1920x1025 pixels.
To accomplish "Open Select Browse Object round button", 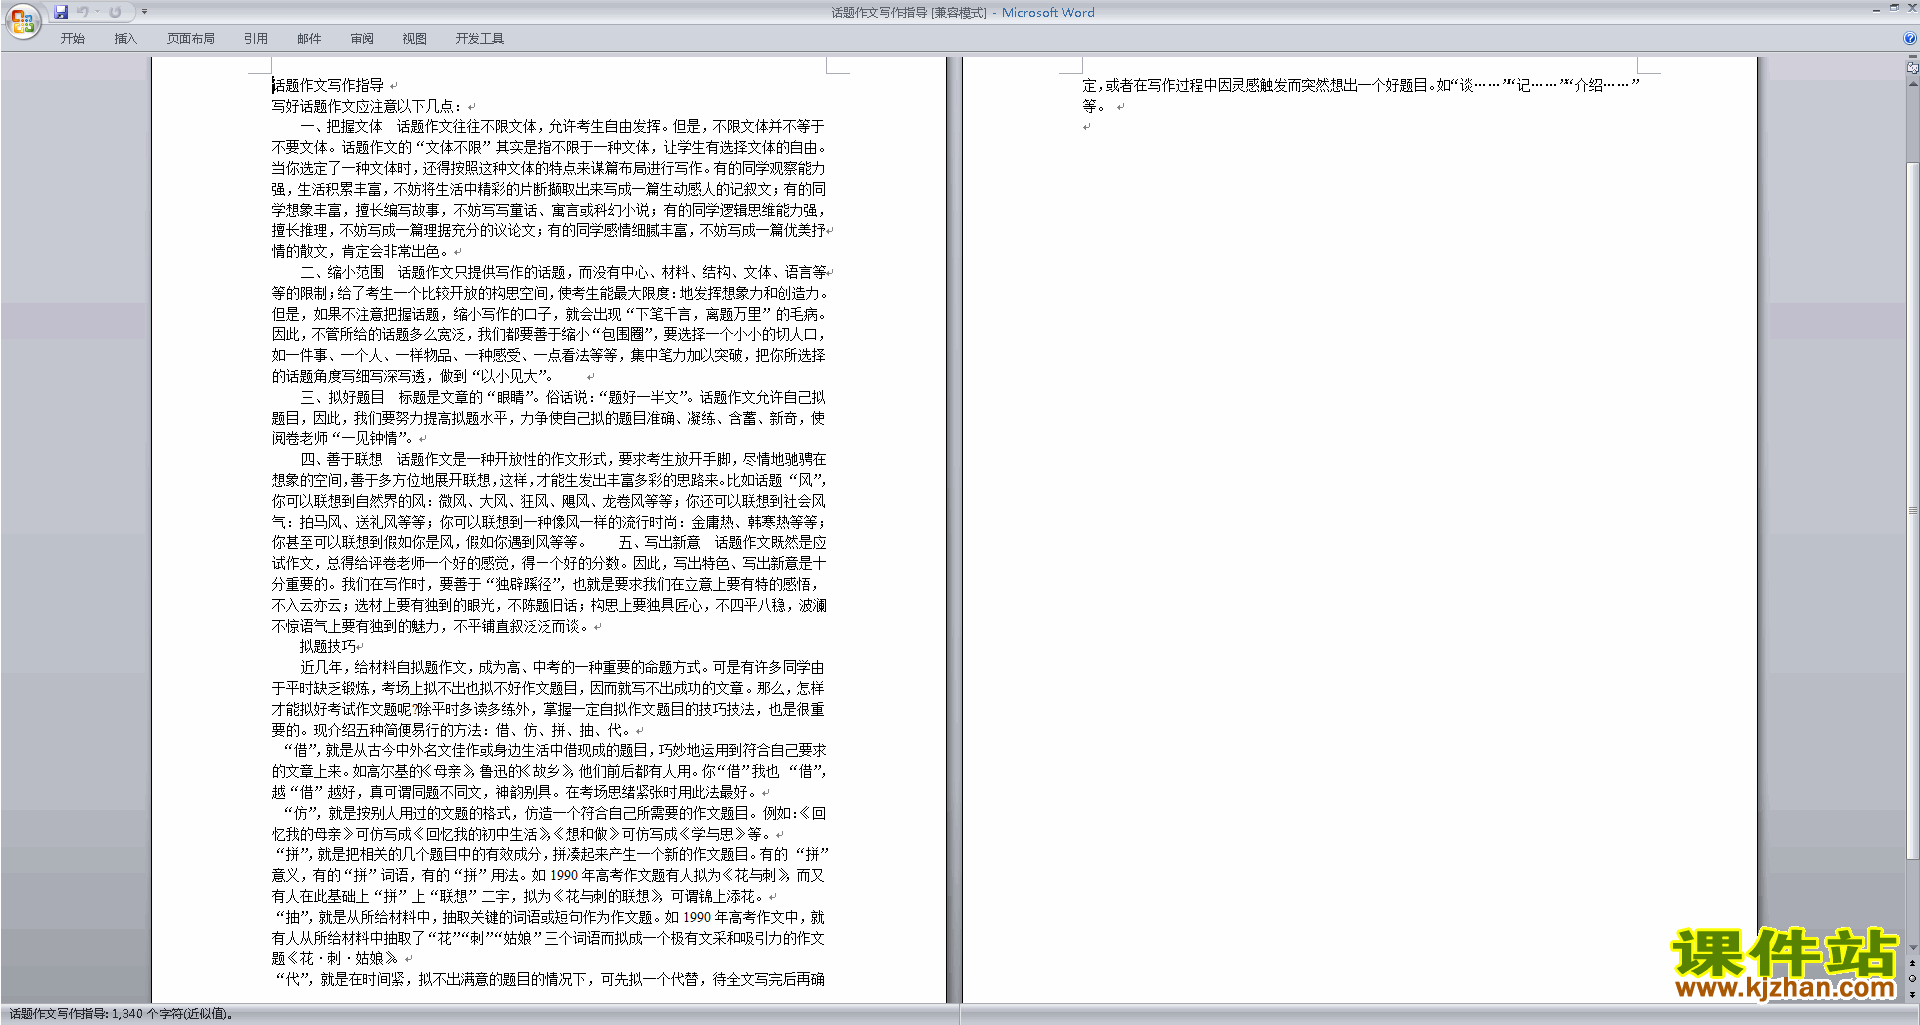I will [x=1912, y=978].
